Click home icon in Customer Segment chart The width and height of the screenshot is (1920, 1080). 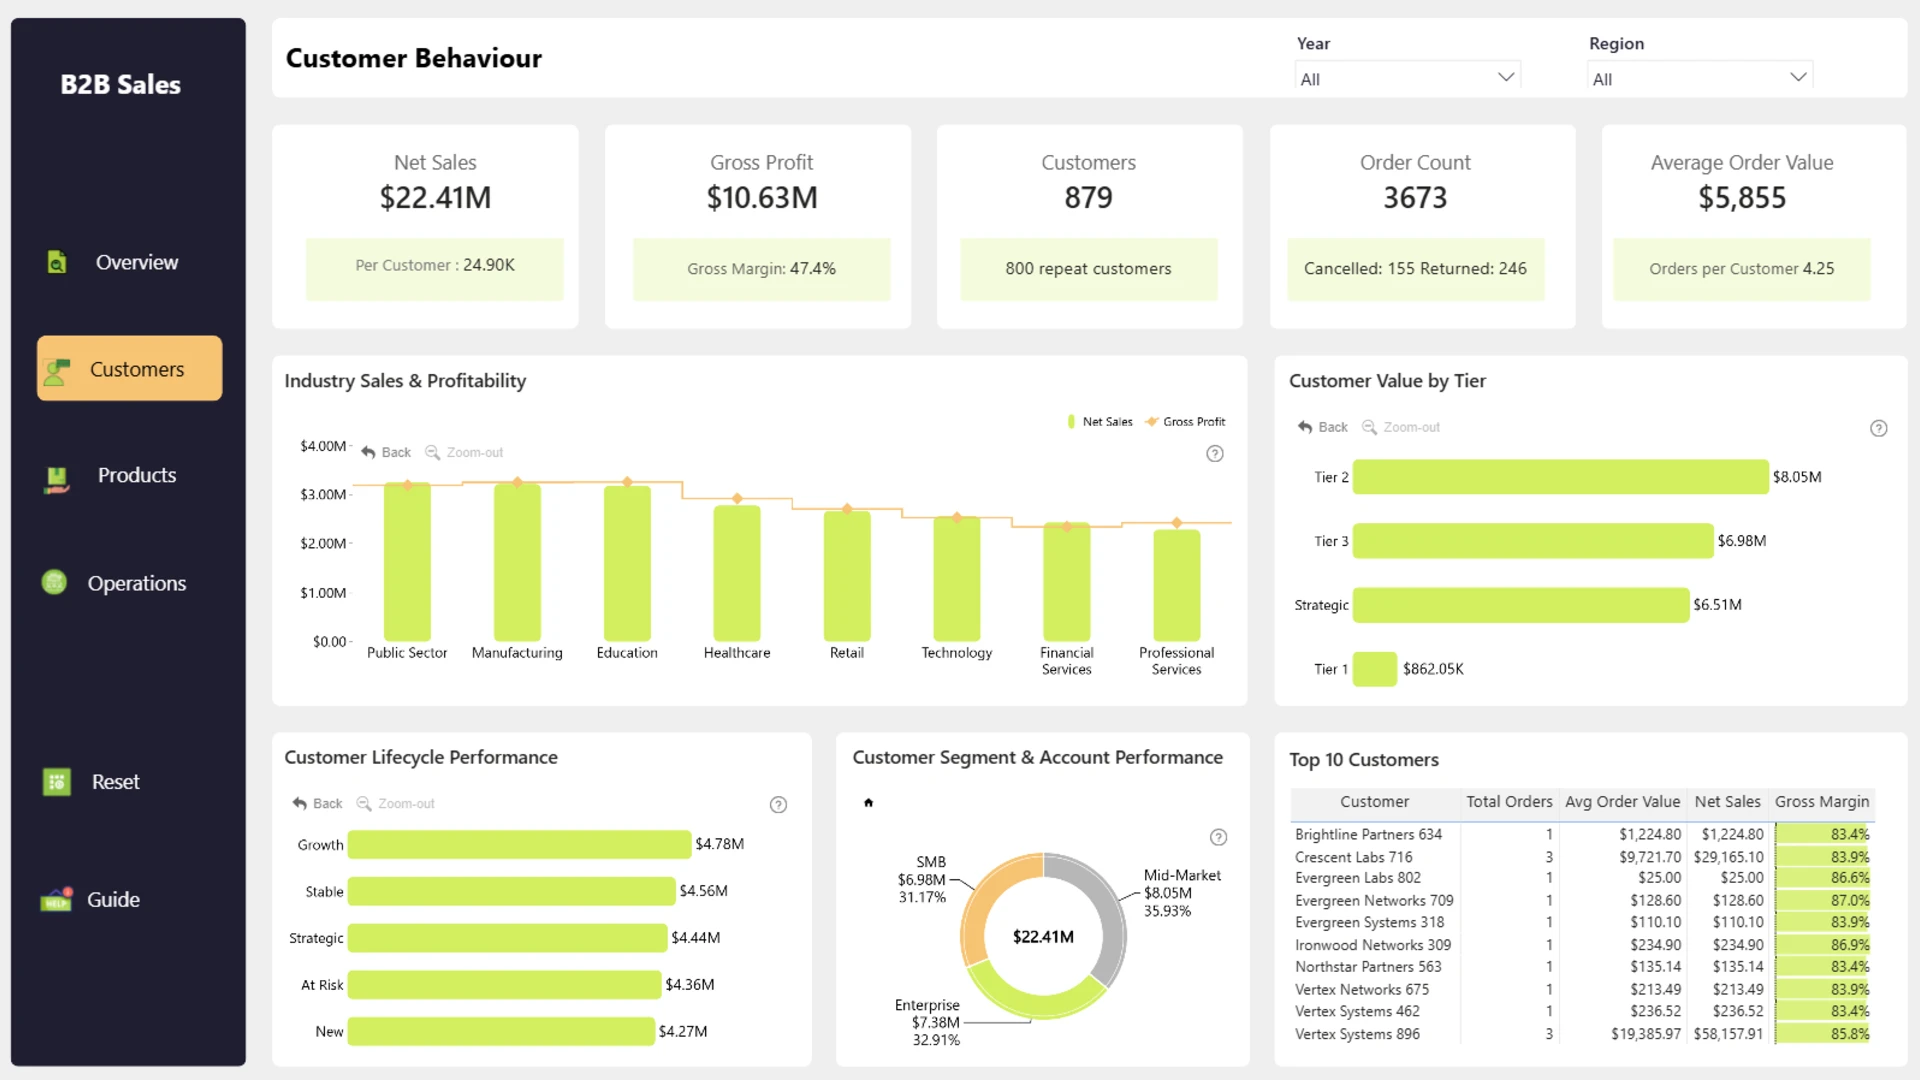click(868, 802)
